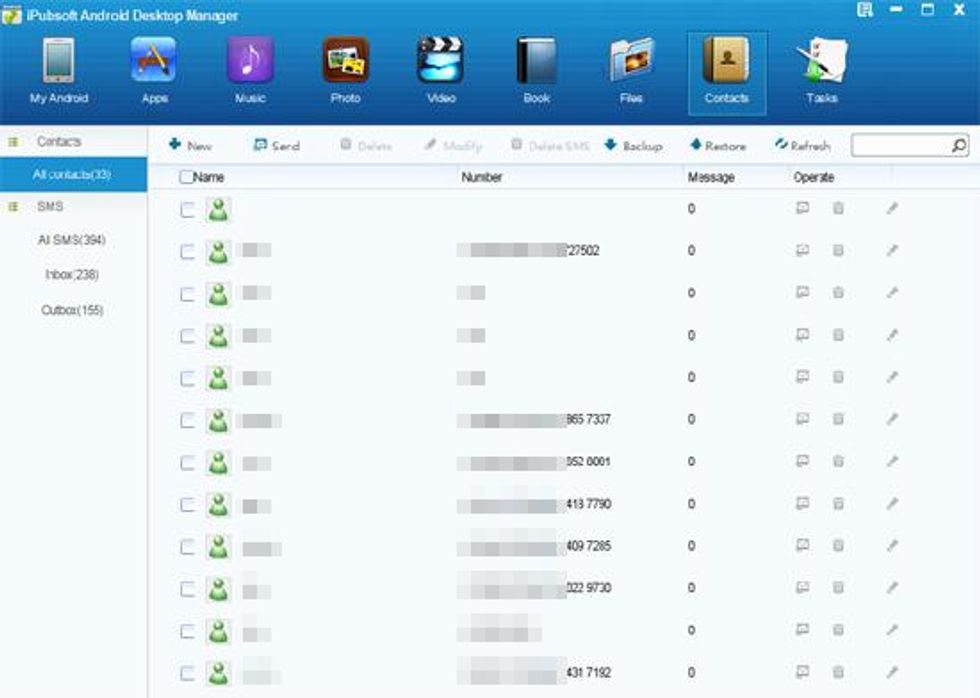The image size is (980, 698).
Task: Click the Delete toolbar button
Action: click(x=366, y=146)
